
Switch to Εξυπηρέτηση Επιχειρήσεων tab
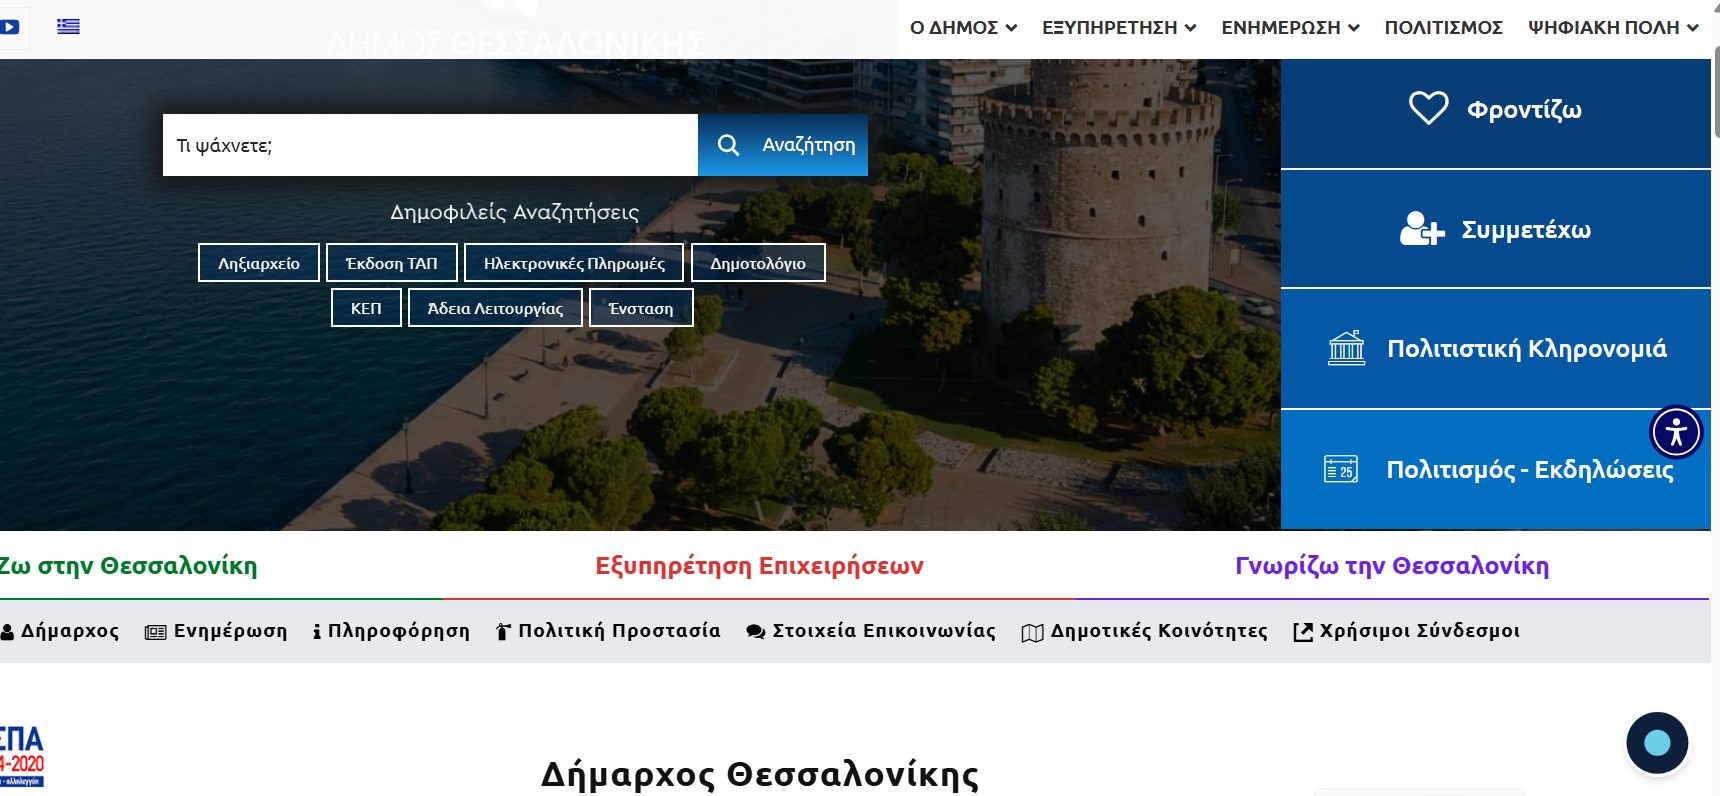[759, 566]
